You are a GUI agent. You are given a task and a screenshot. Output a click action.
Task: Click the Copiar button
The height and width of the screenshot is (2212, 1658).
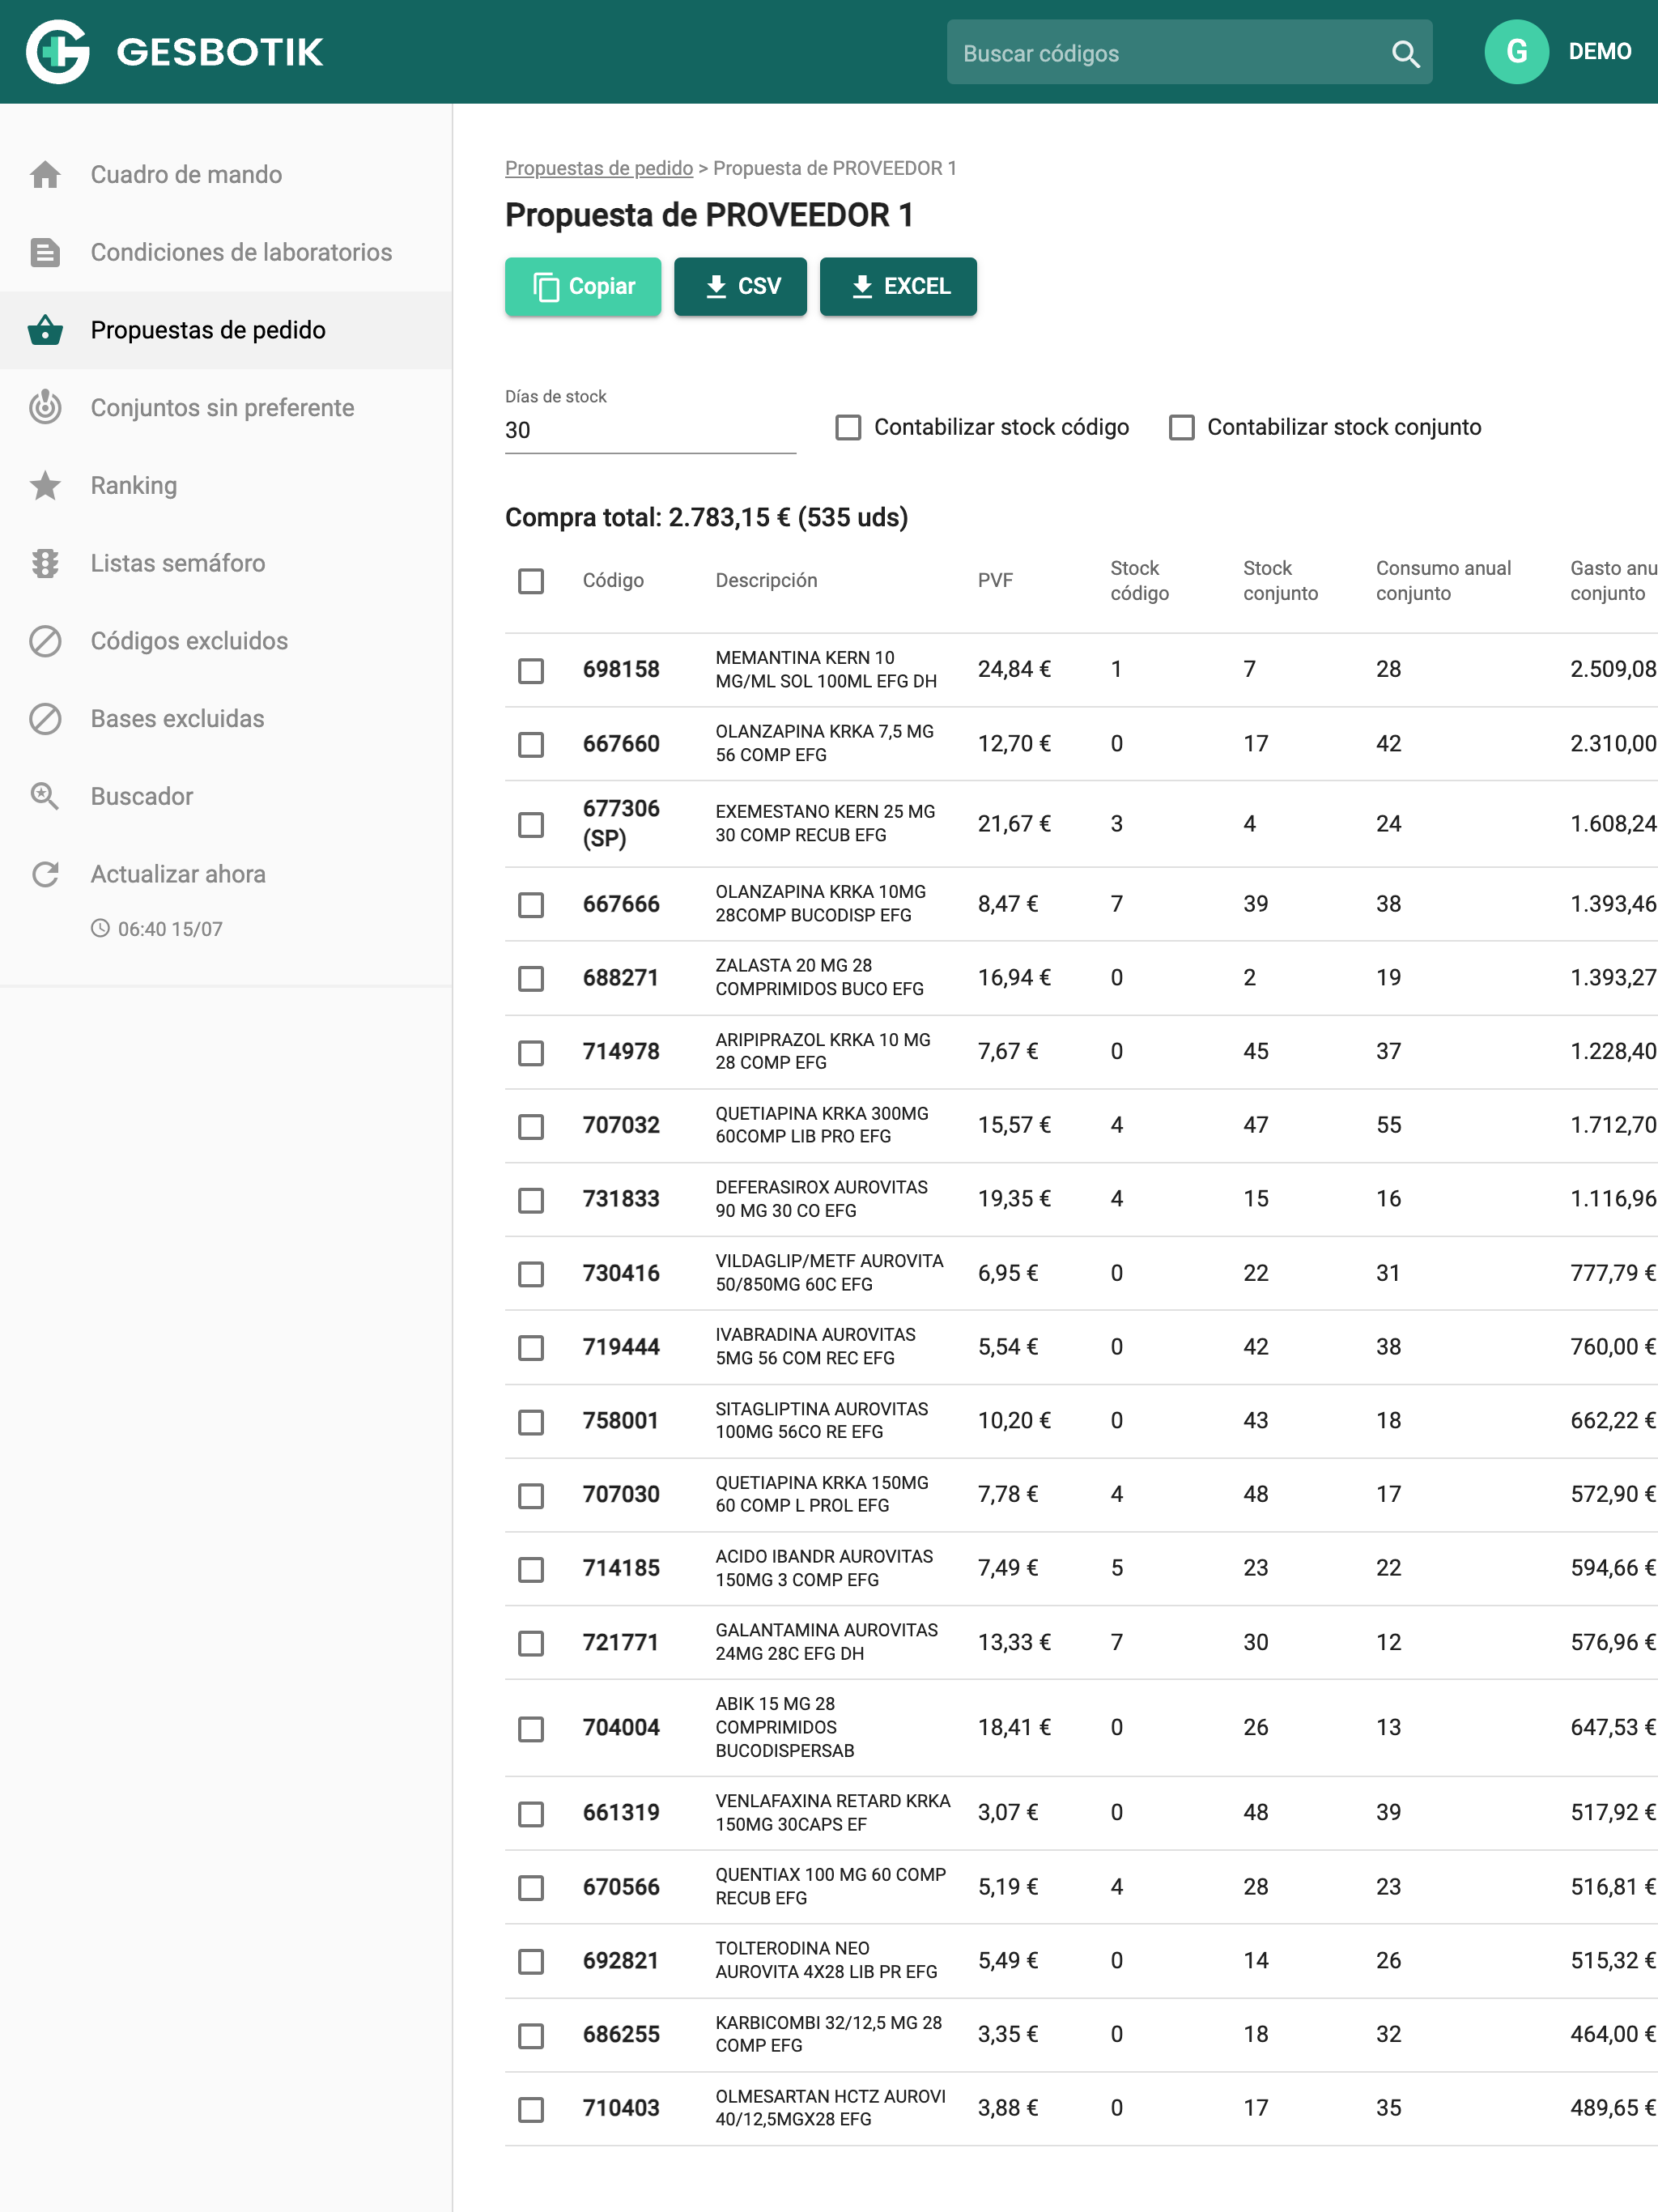tap(583, 286)
